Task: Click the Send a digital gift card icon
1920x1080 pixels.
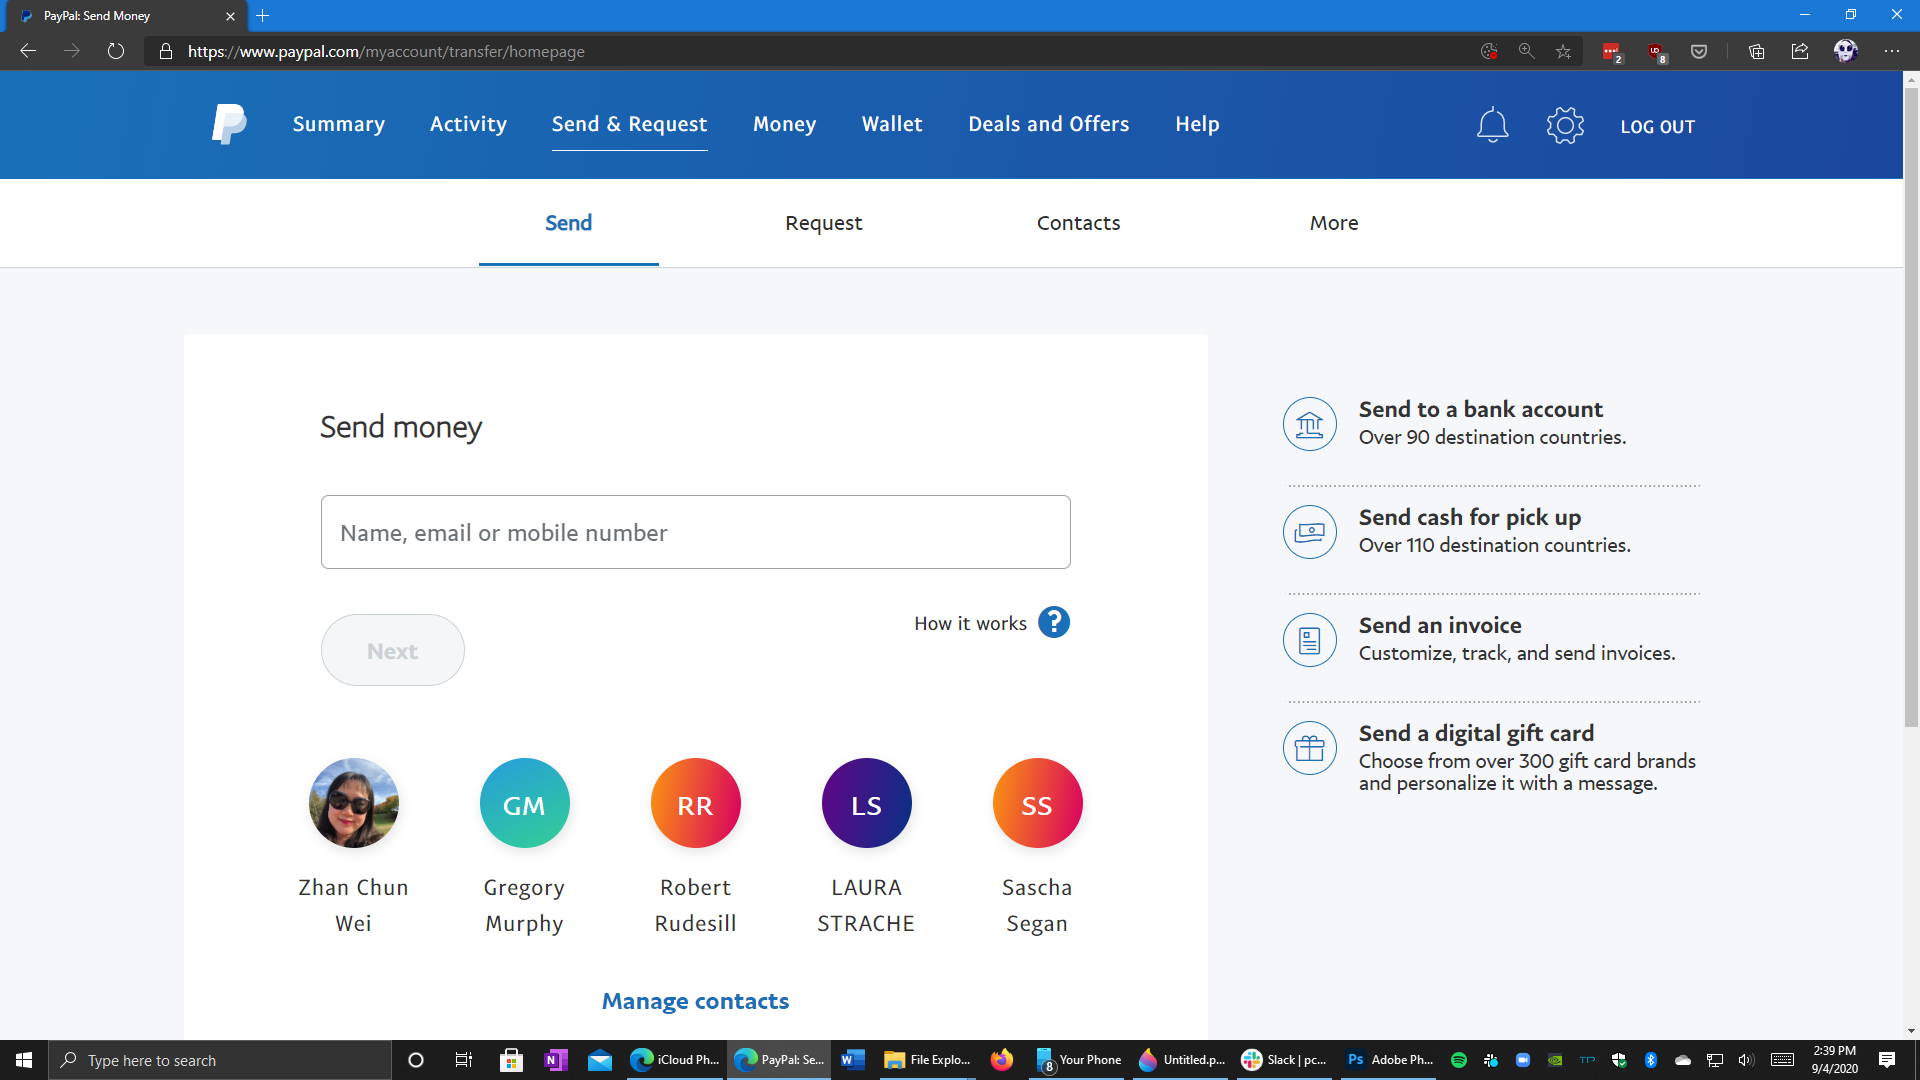Action: [x=1311, y=748]
